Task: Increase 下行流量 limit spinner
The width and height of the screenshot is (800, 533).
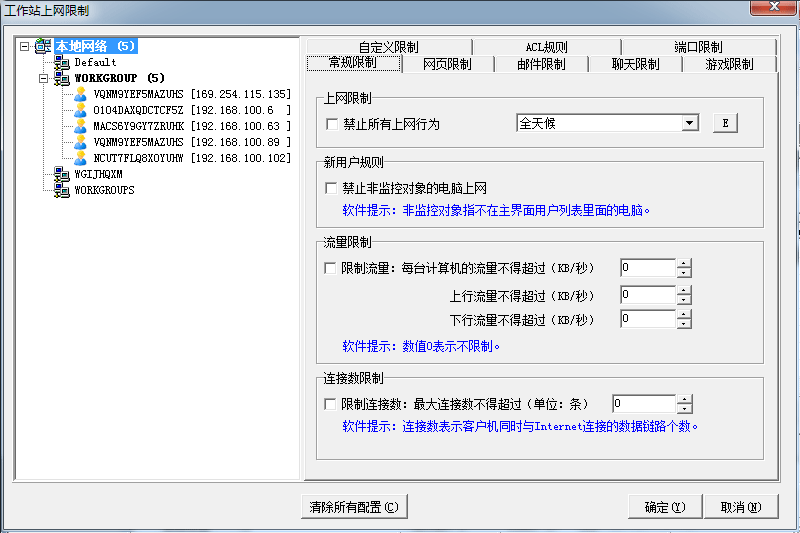Action: pyautogui.click(x=684, y=314)
